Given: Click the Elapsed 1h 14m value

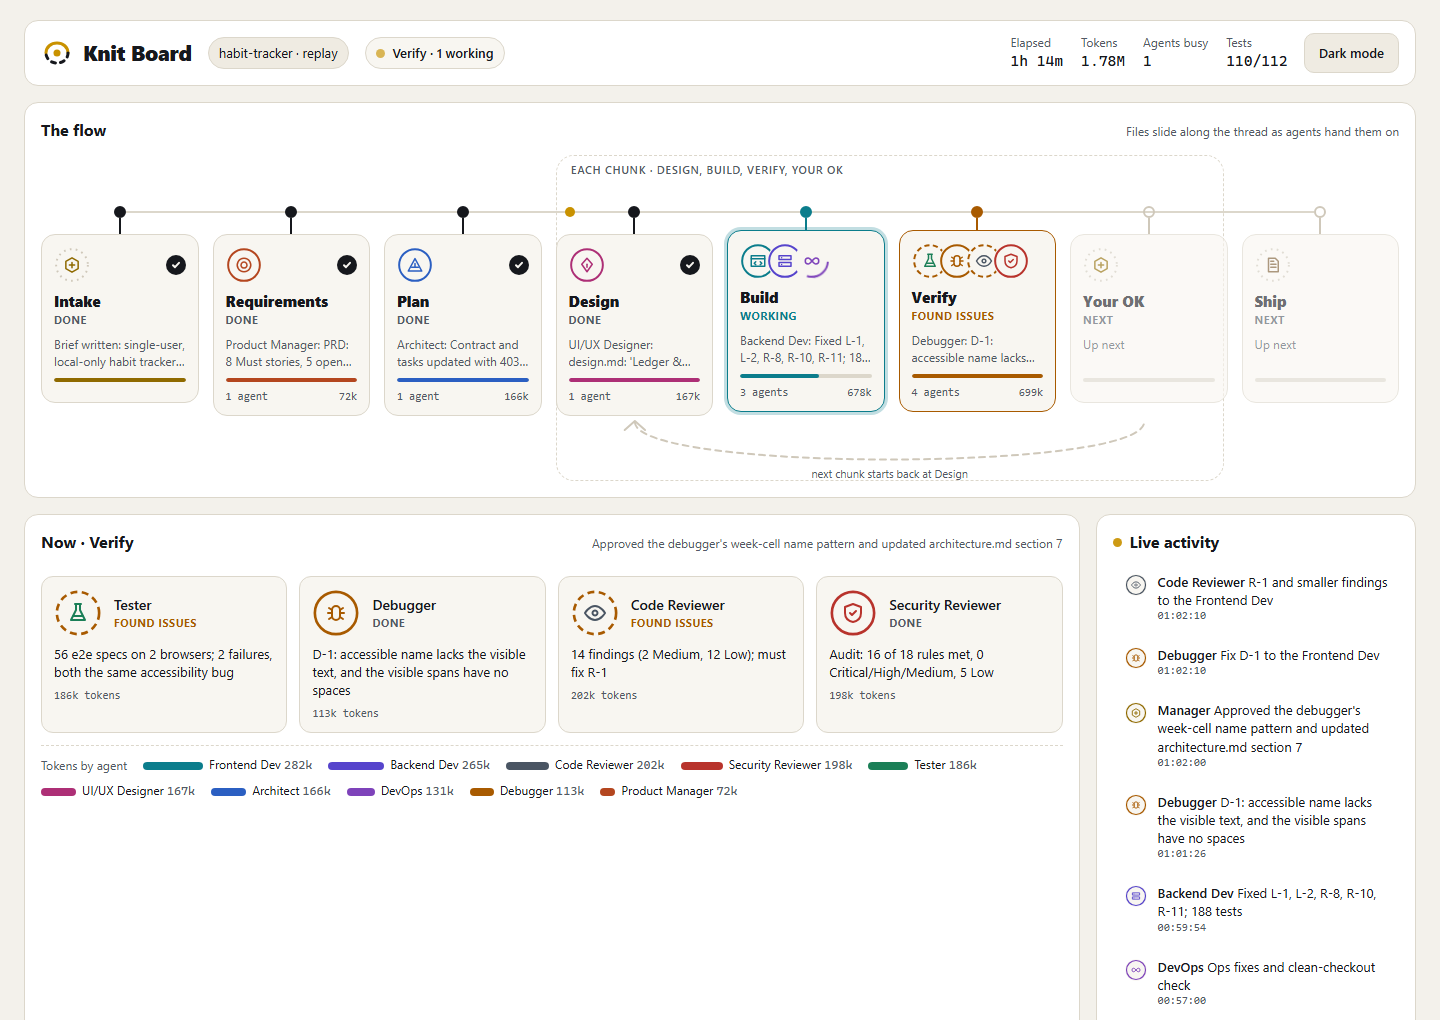Looking at the screenshot, I should tap(1037, 61).
